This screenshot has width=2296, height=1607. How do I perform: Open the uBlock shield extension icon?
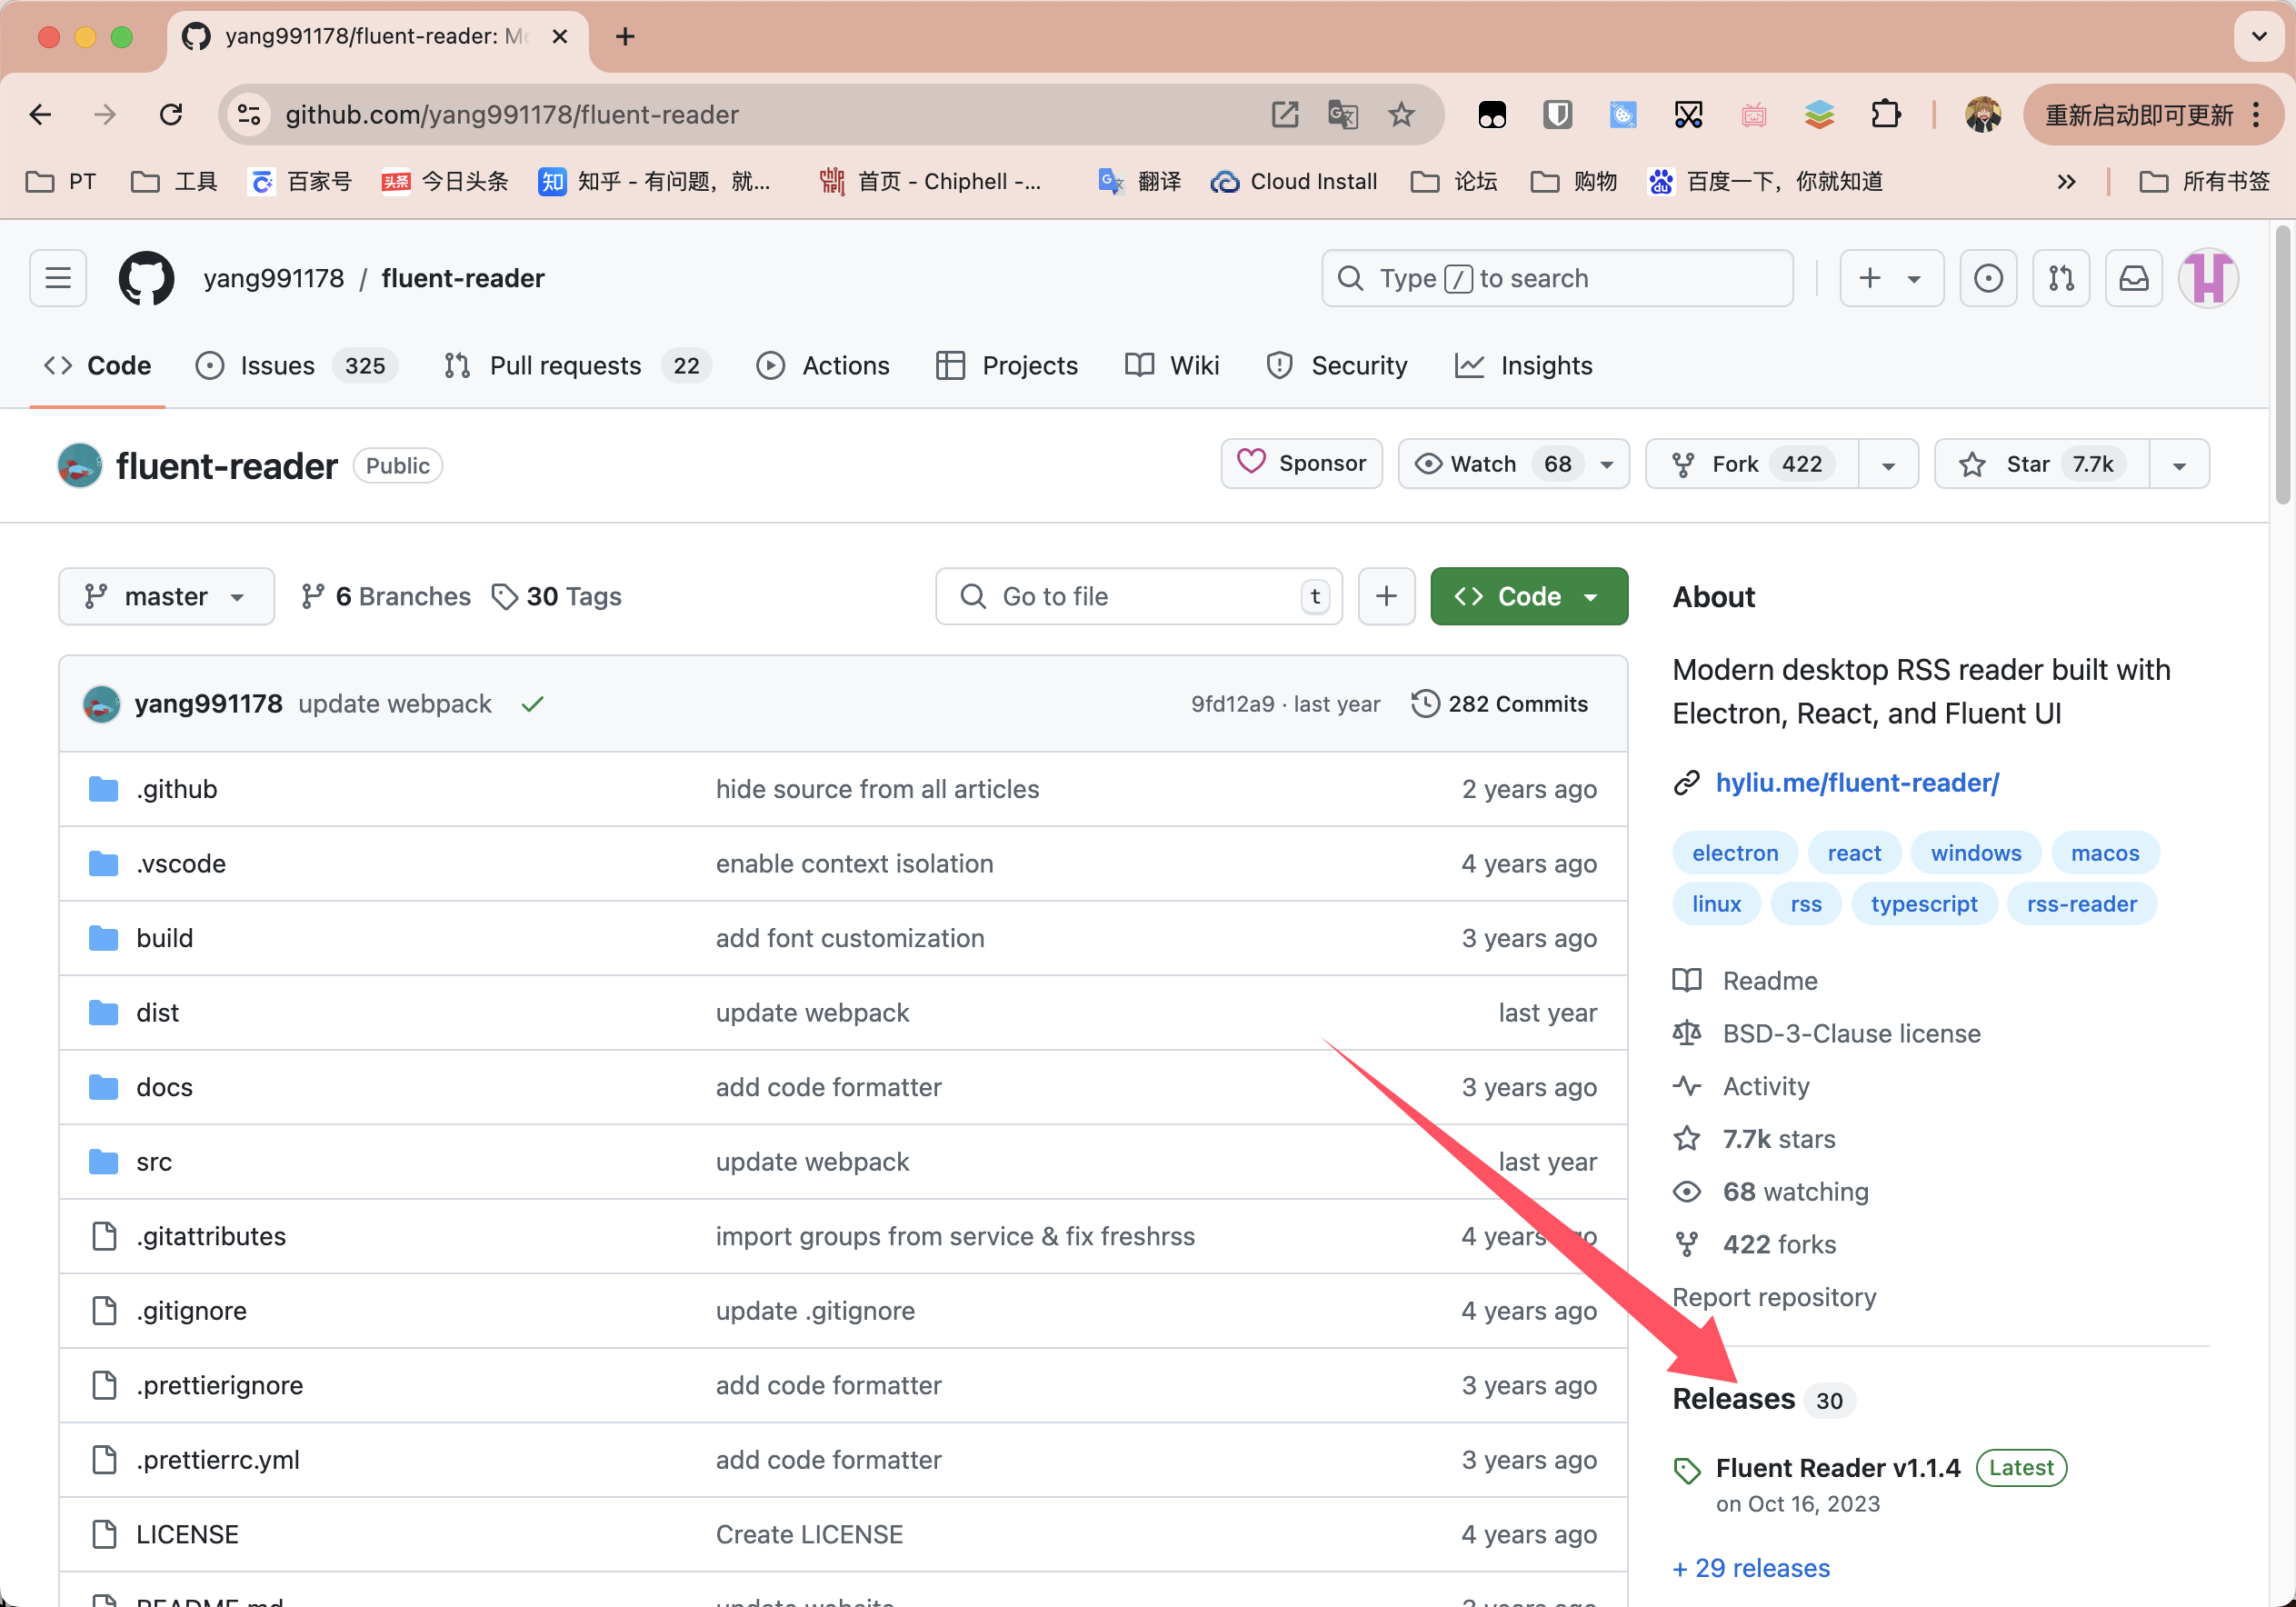click(x=1557, y=115)
